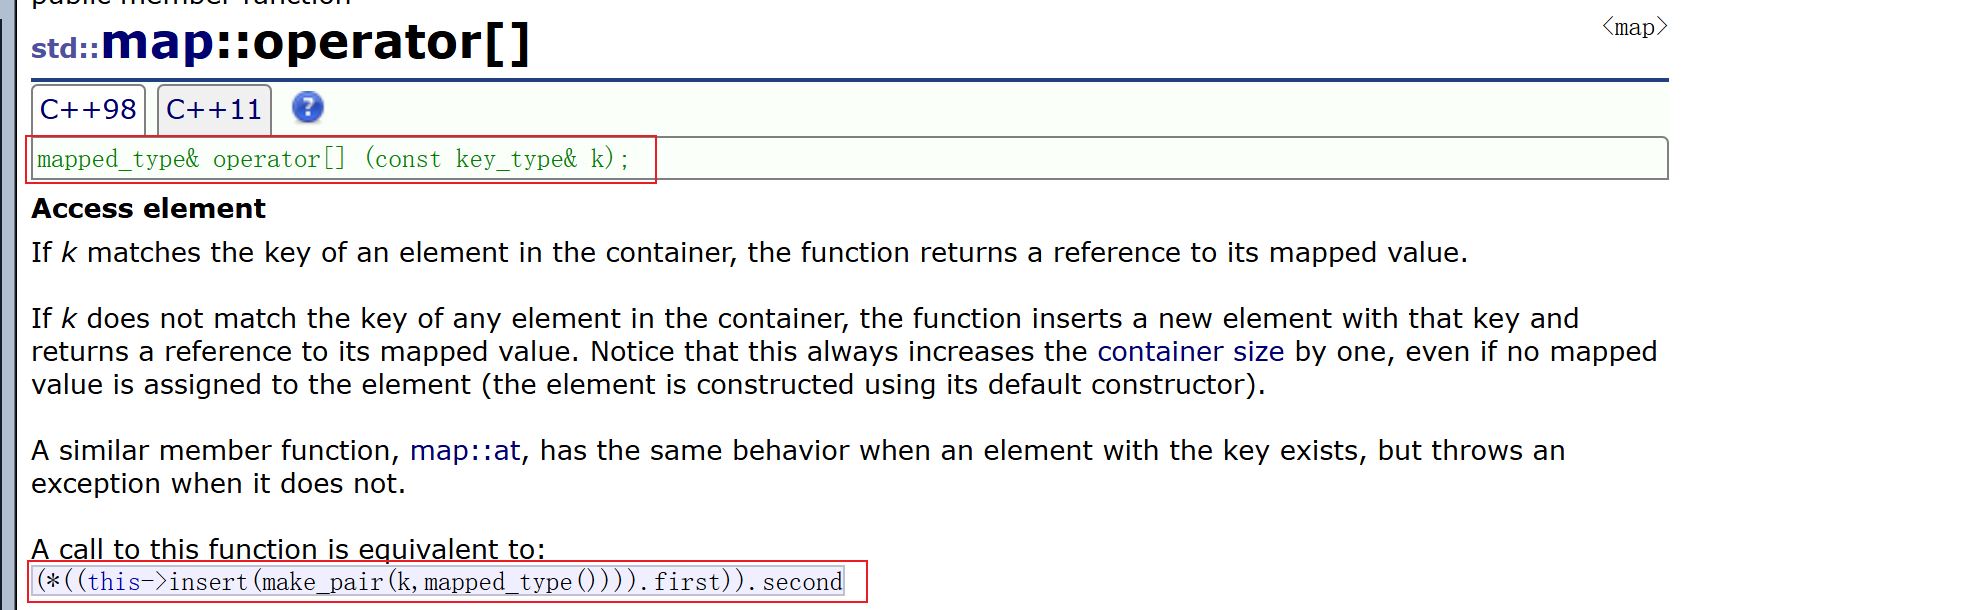Click the operator[] function signature box

[x=849, y=158]
